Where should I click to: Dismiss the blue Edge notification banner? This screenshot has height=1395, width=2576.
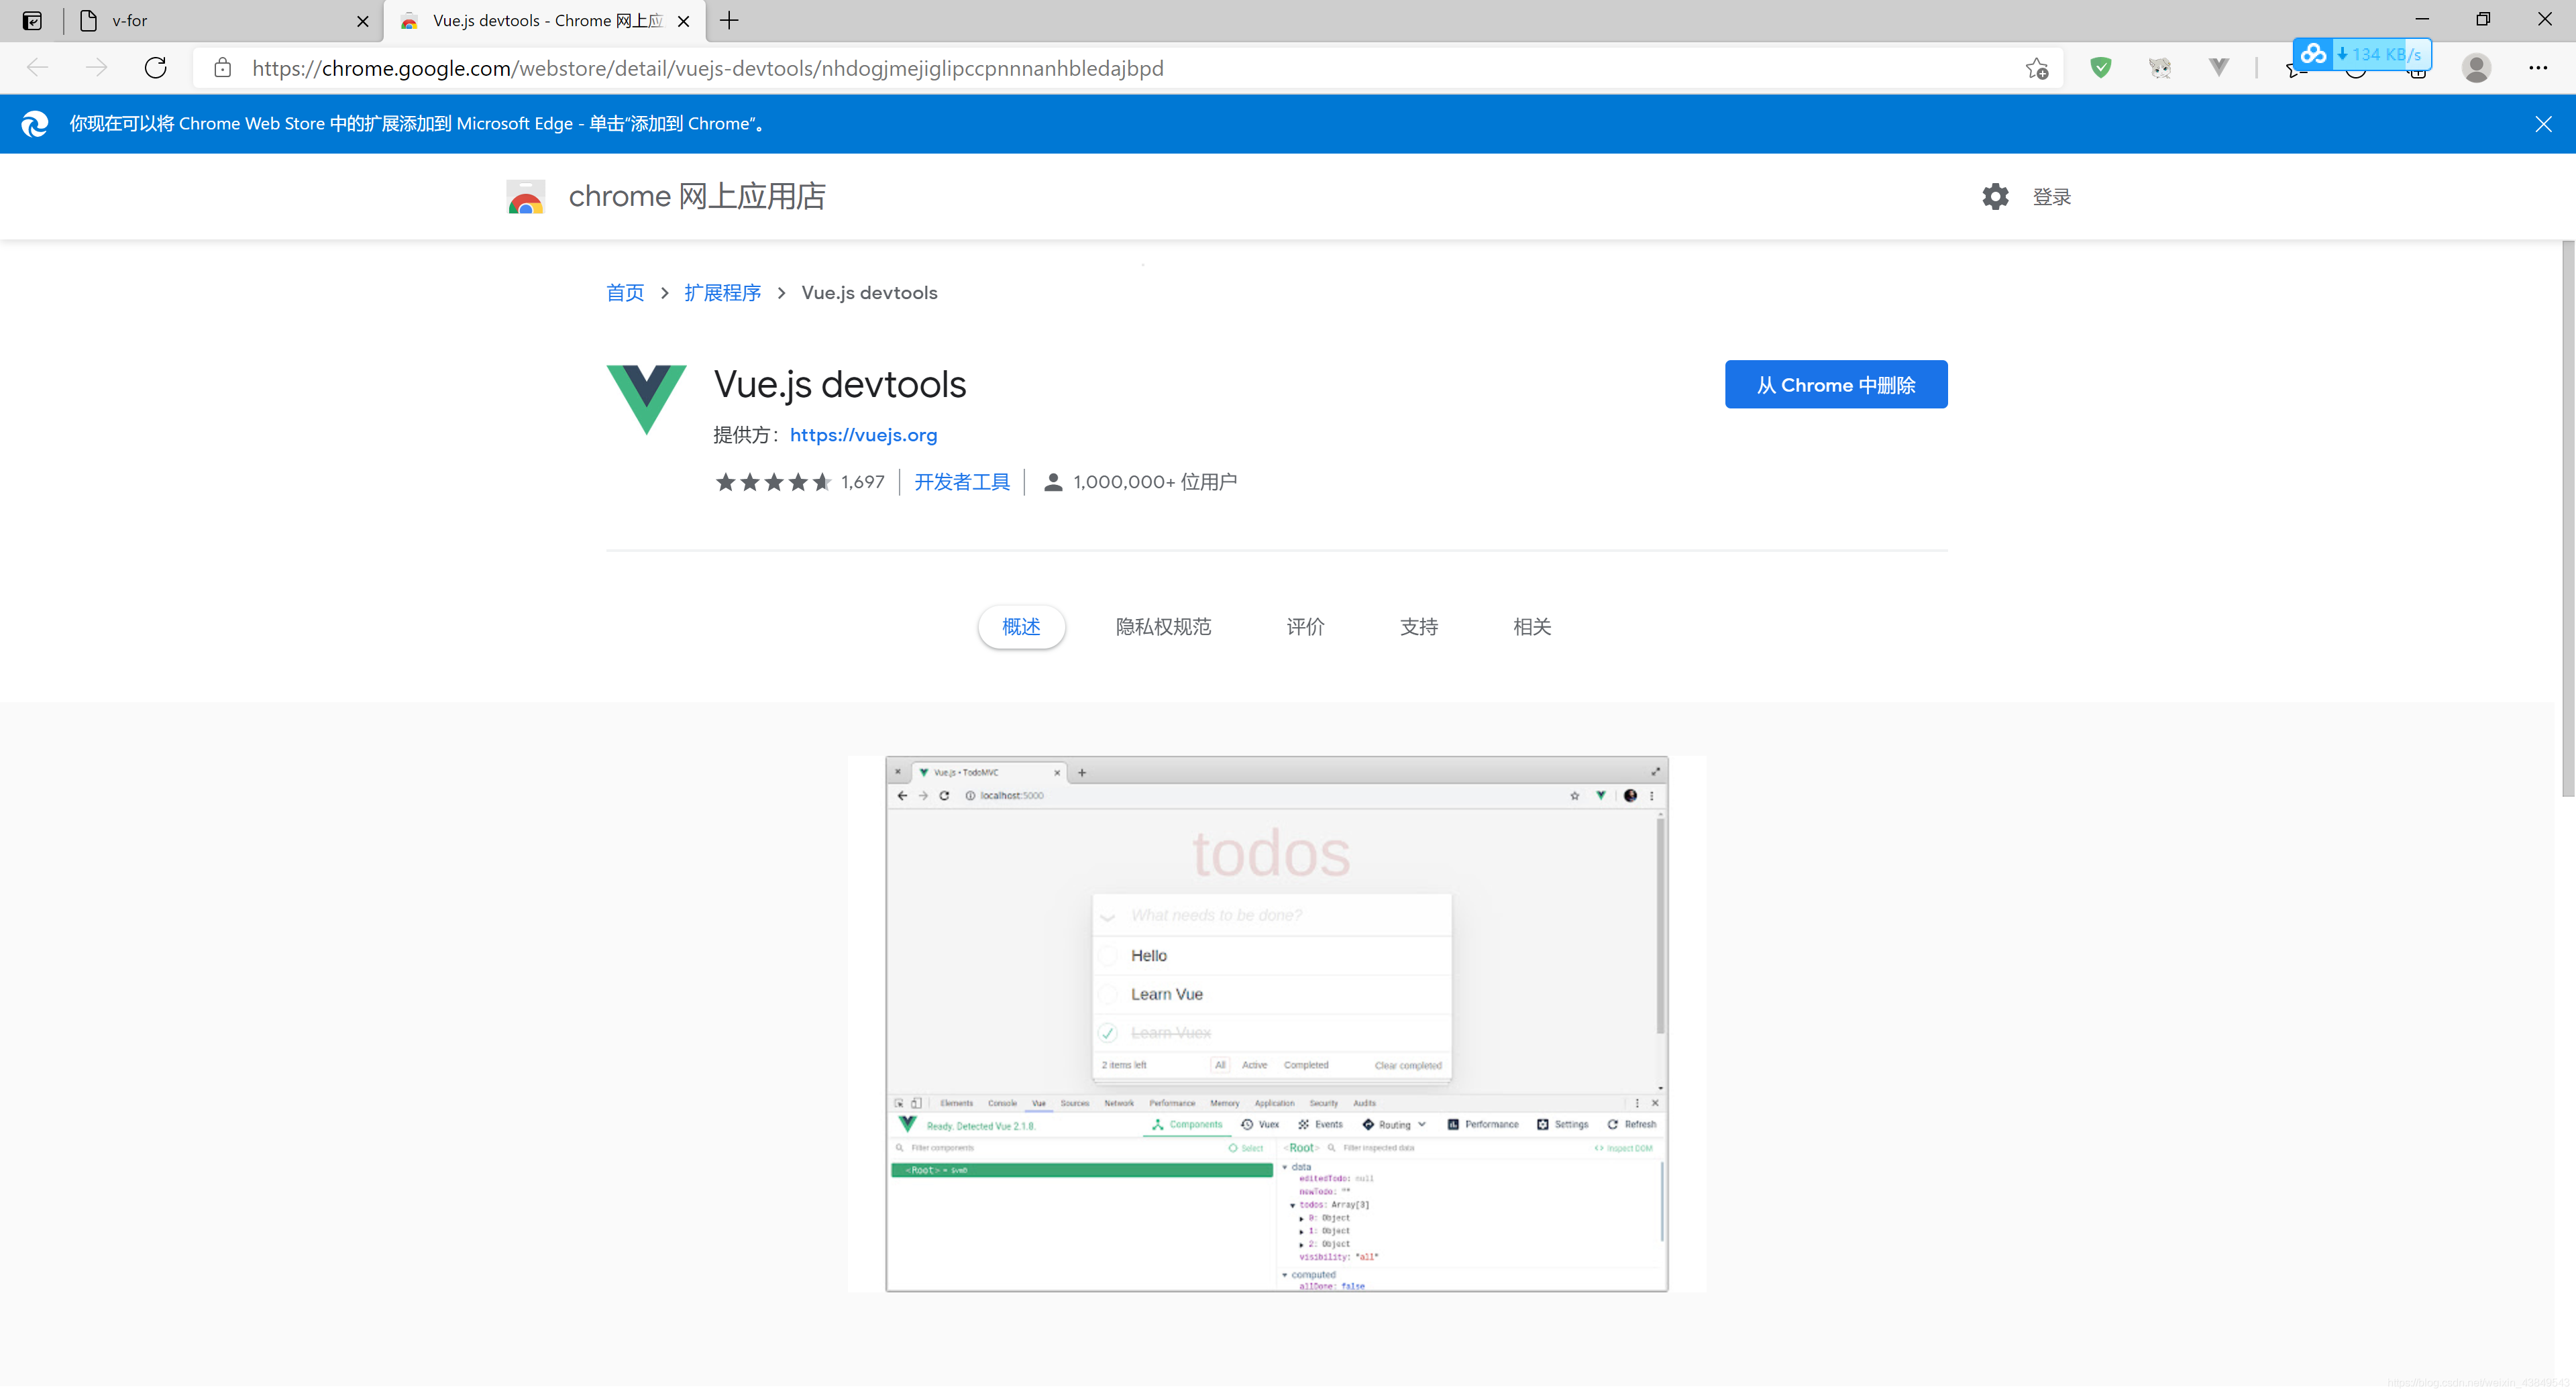[x=2542, y=124]
